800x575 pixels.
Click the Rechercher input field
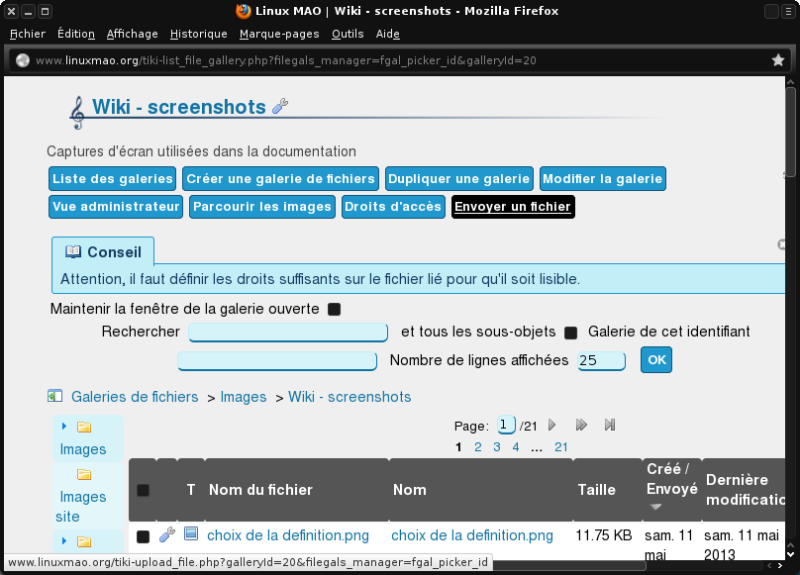[288, 332]
